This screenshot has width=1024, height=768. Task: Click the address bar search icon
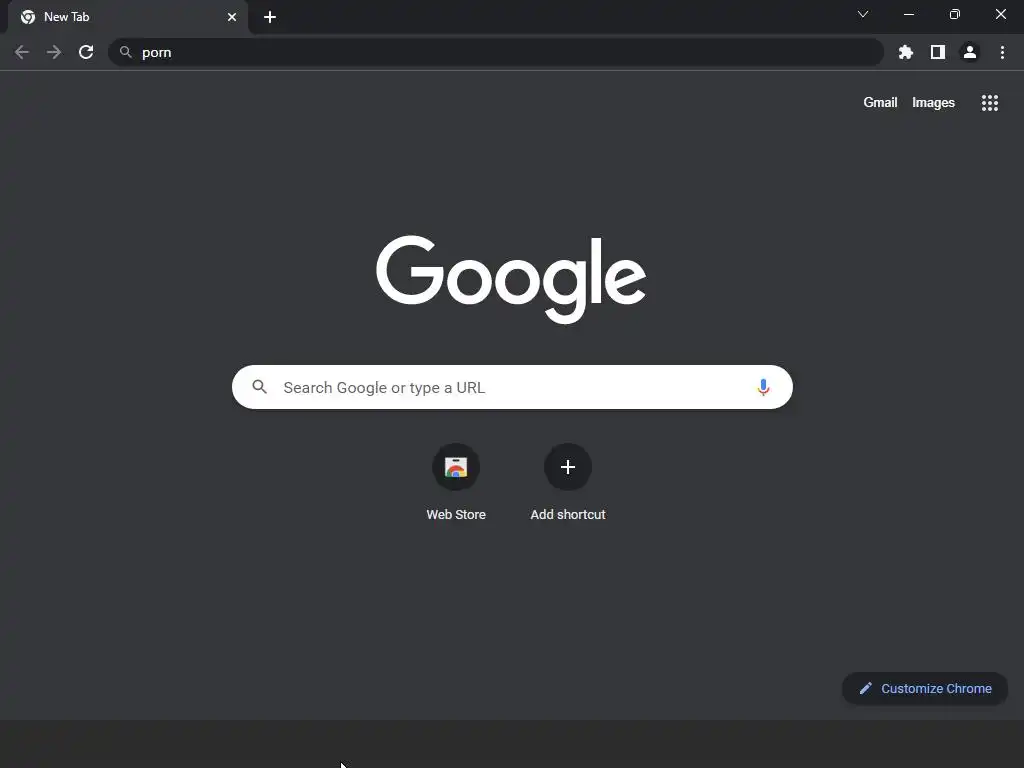point(125,52)
